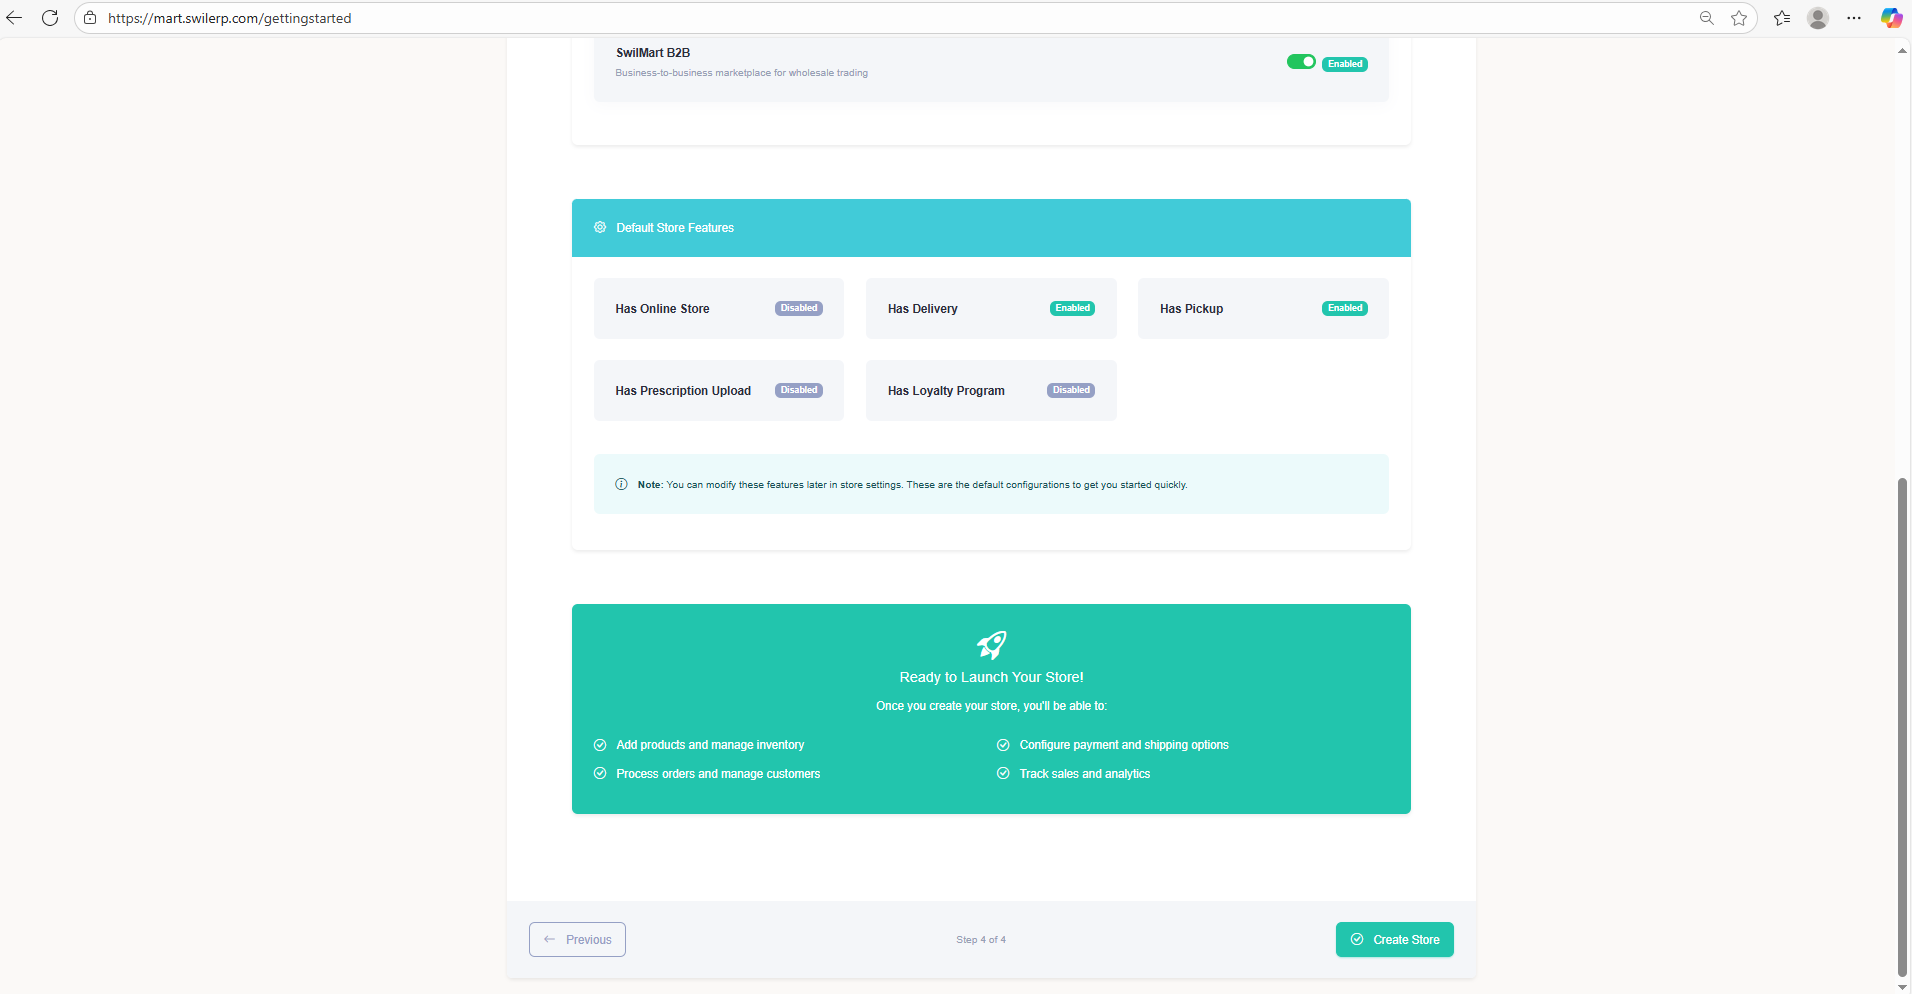Viewport: 1912px width, 994px height.
Task: Go back with the Previous button
Action: (x=577, y=939)
